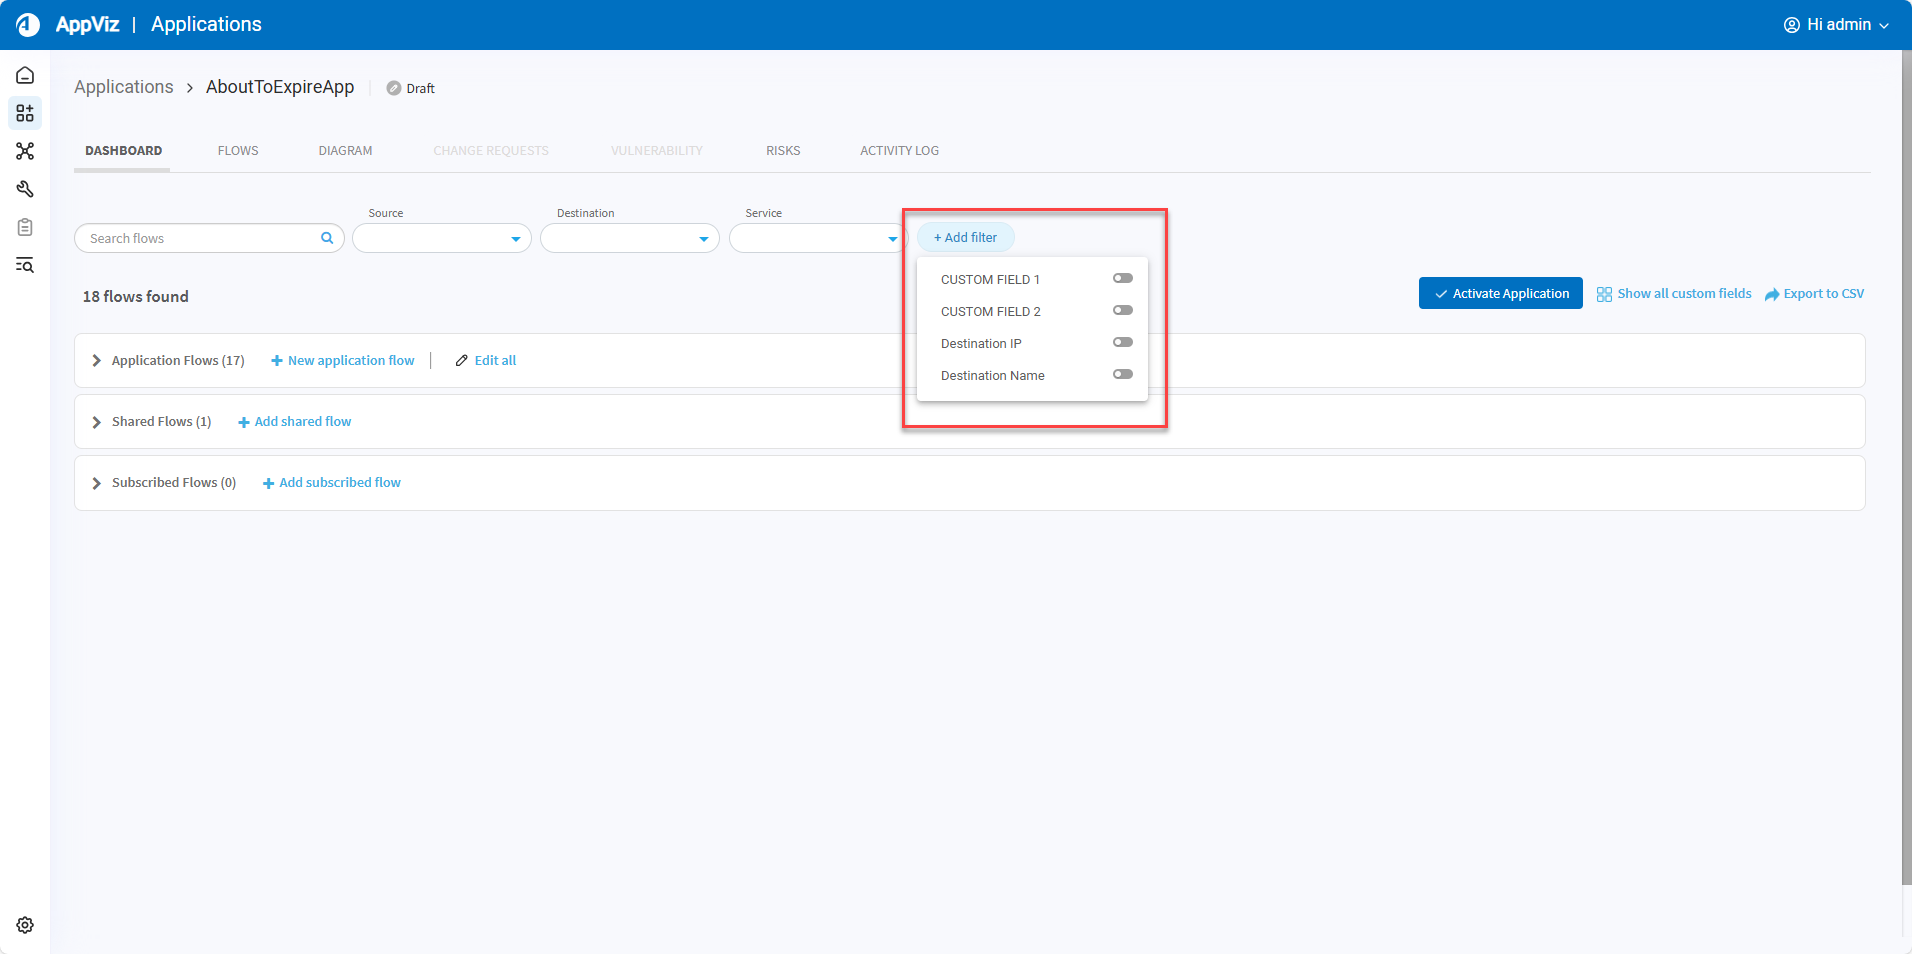Turn on the Destination IP filter toggle
The width and height of the screenshot is (1912, 954).
coord(1122,343)
